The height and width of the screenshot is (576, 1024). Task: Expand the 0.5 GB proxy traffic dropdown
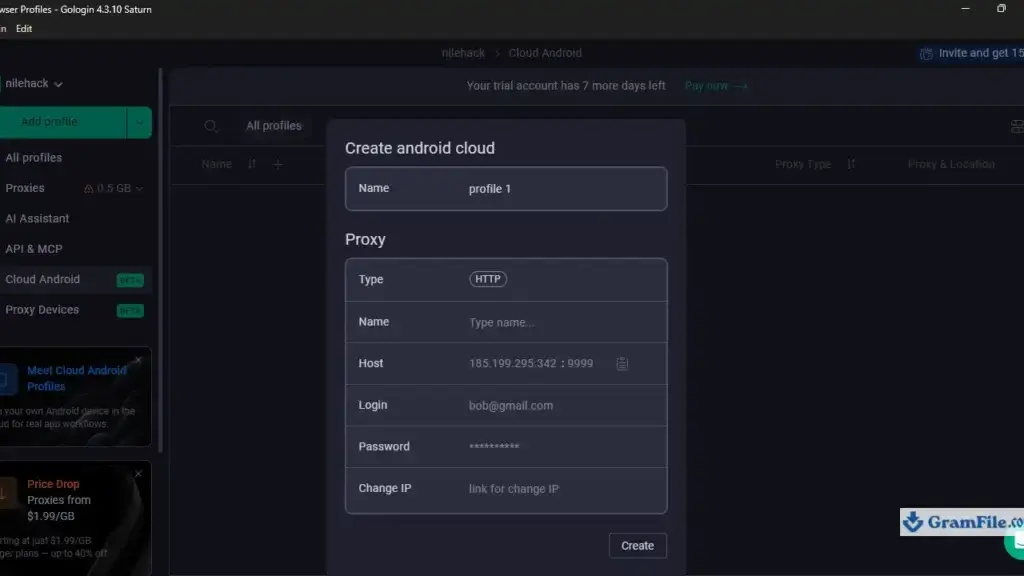click(120, 188)
